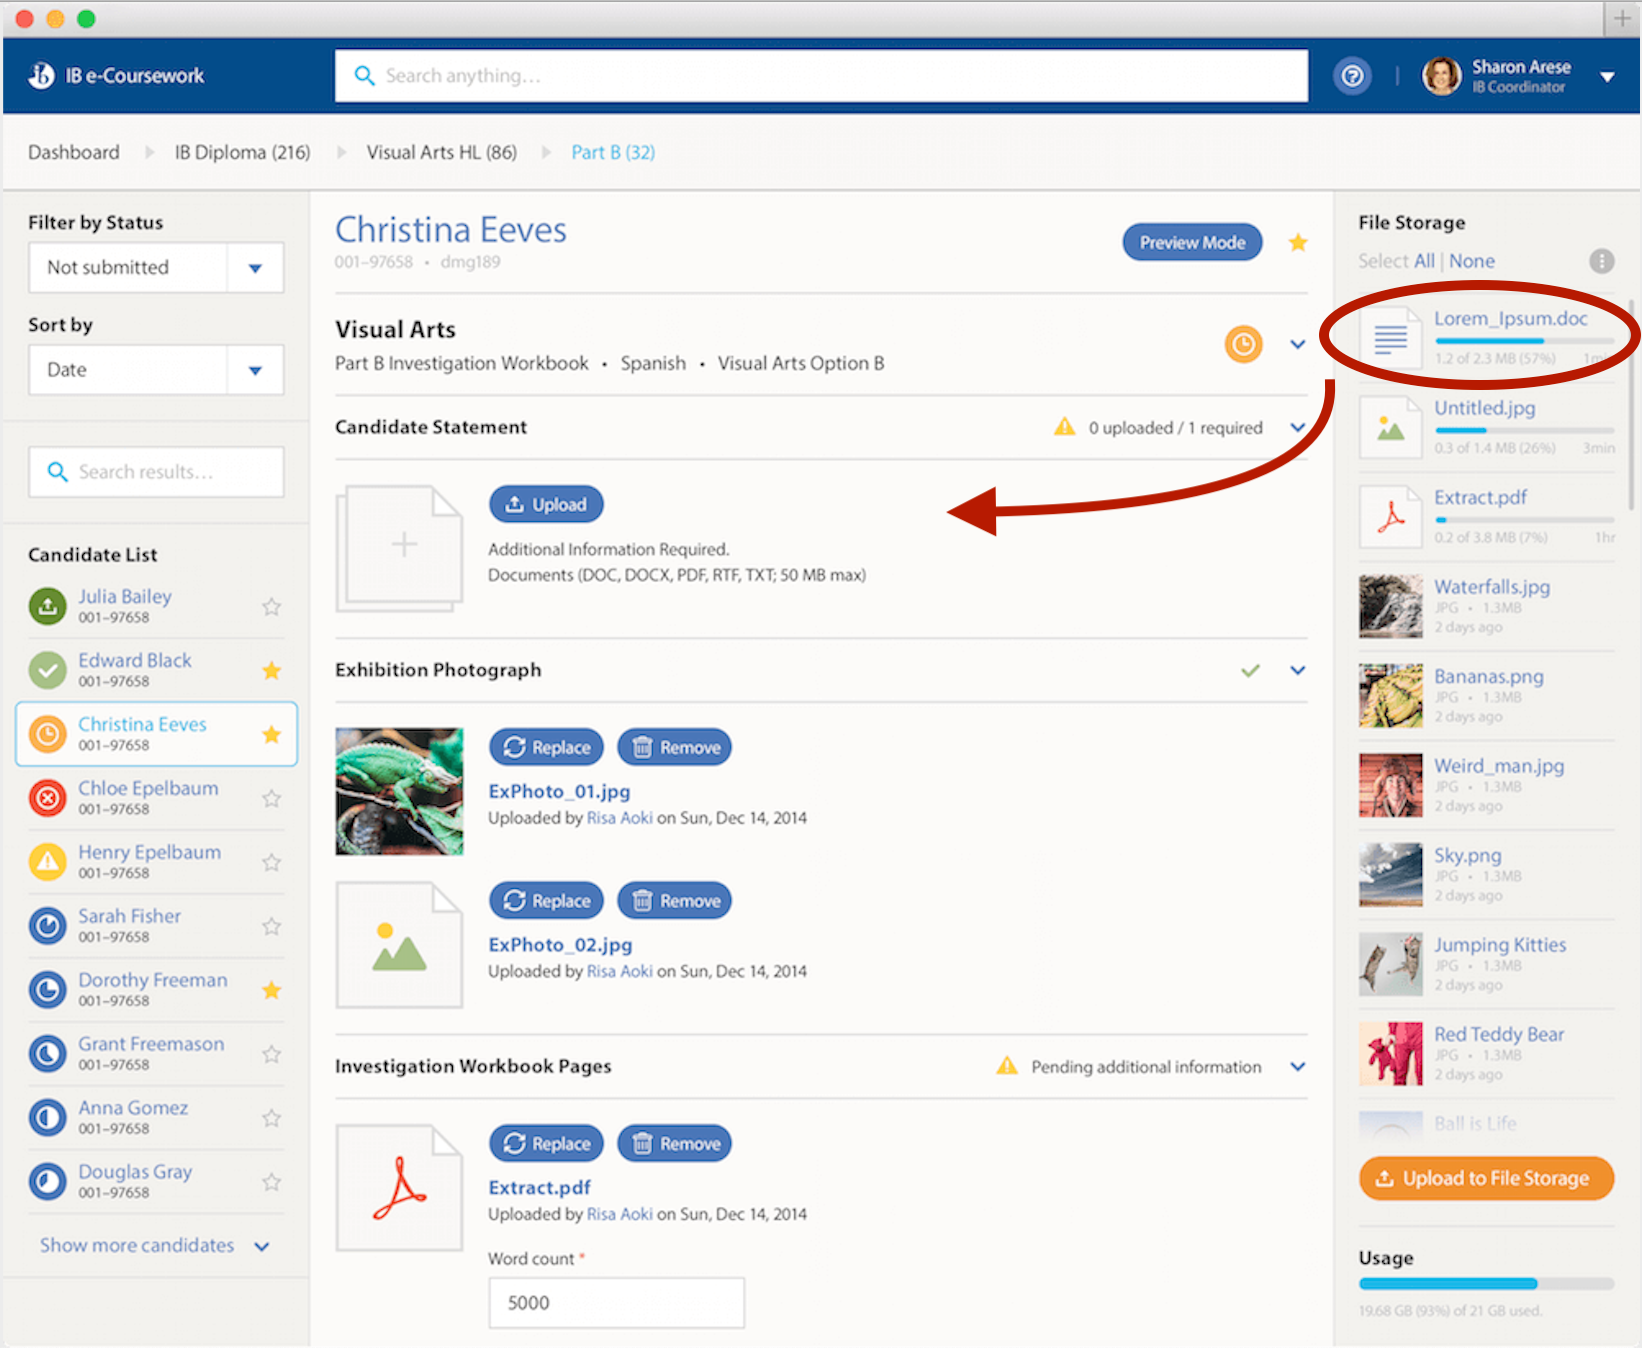Click Untitled.jpg upload progress bar
This screenshot has height=1348, width=1642.
pos(1524,430)
